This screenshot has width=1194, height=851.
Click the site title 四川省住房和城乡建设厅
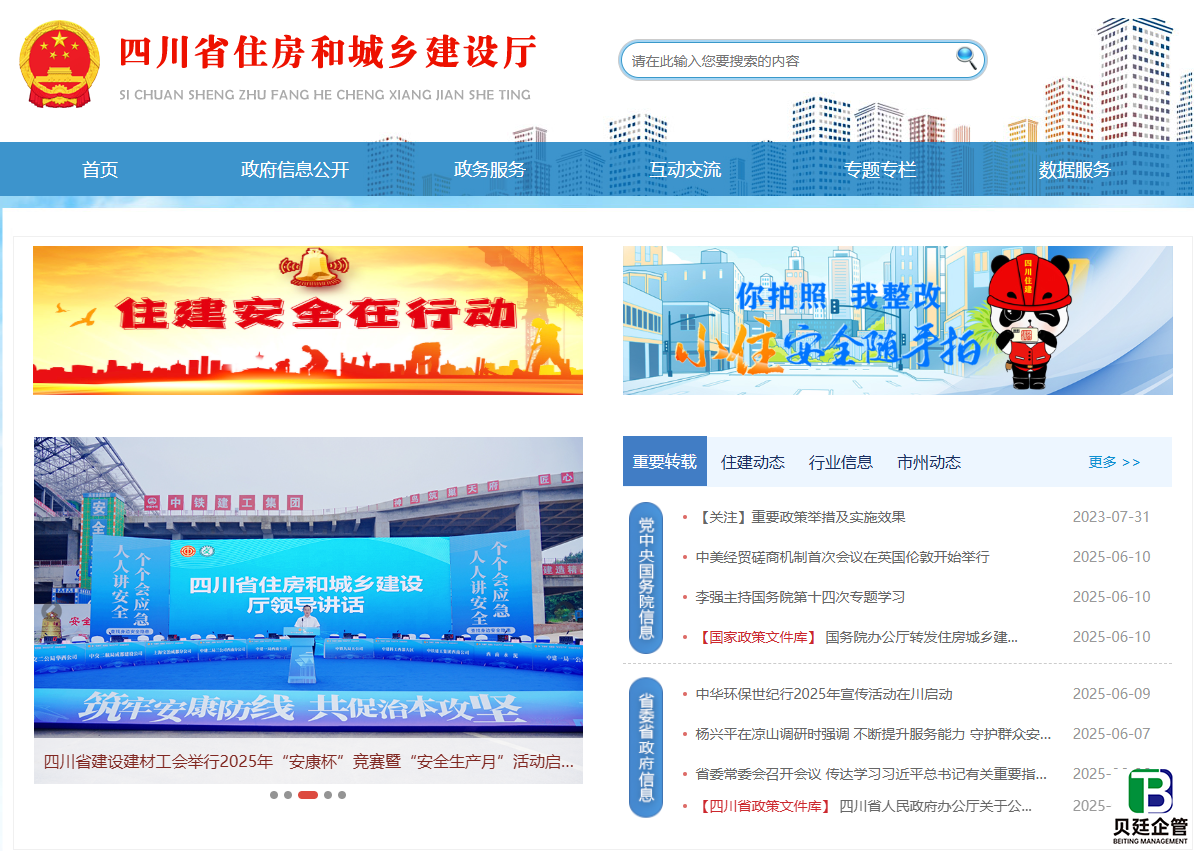click(x=326, y=54)
